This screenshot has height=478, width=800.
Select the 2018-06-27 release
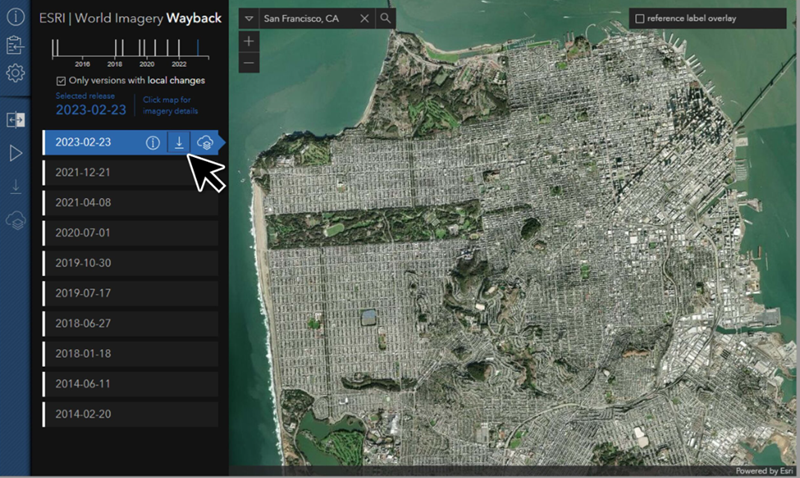click(x=131, y=323)
